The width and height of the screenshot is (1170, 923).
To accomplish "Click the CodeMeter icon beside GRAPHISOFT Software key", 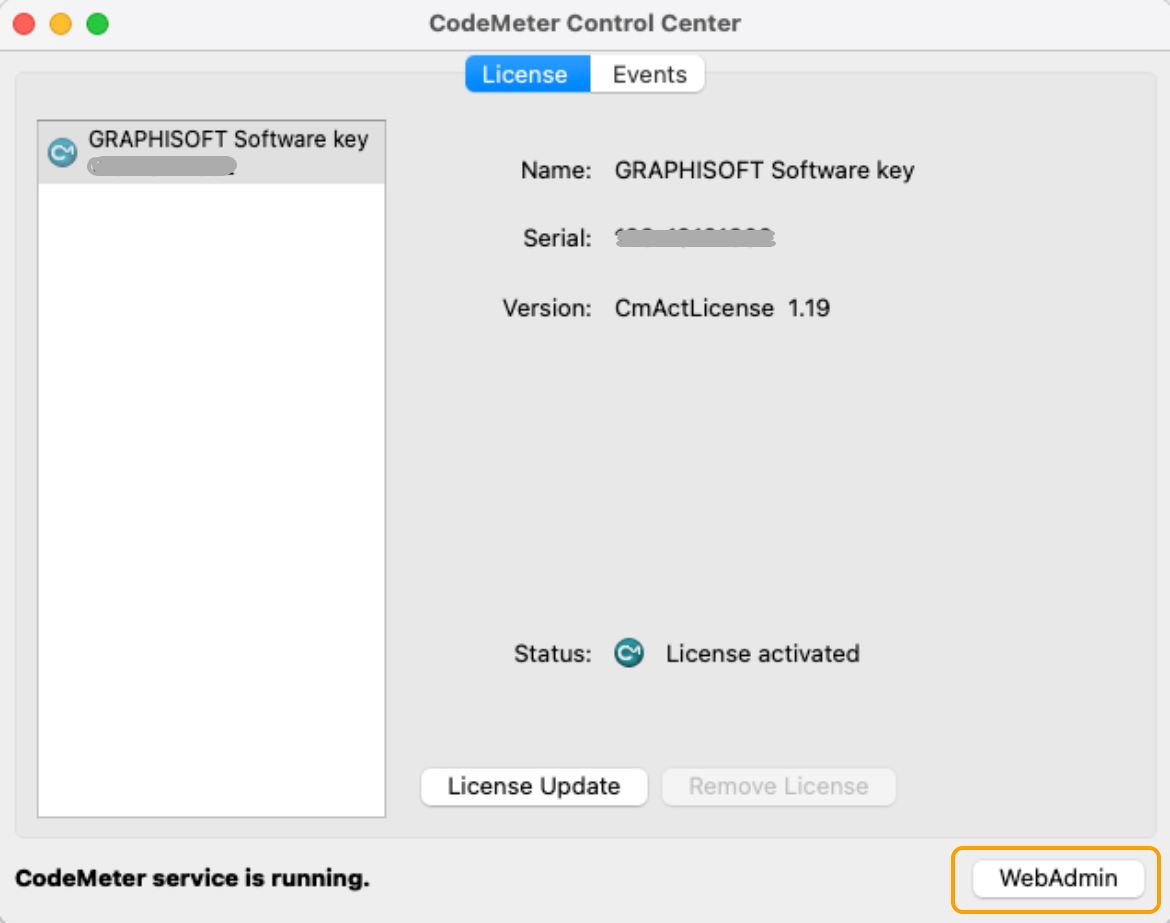I will point(62,152).
